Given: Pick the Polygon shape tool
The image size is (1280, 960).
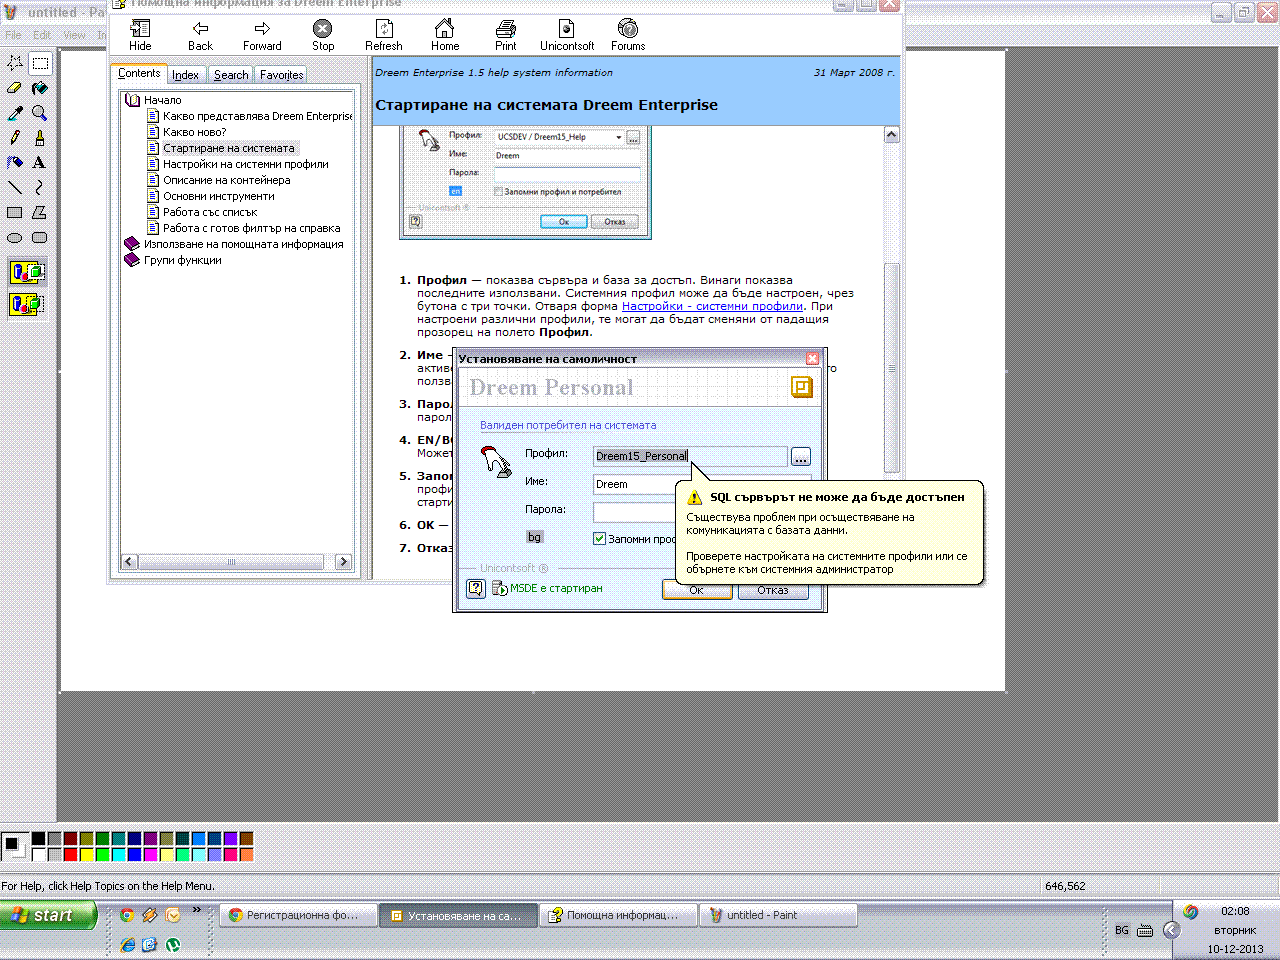Looking at the screenshot, I should pyautogui.click(x=40, y=212).
